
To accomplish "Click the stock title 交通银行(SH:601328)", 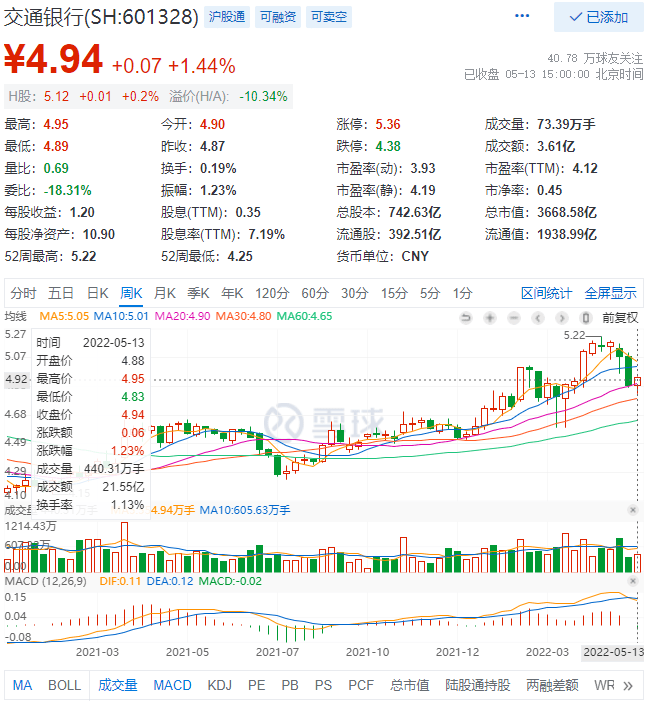I will pos(101,17).
